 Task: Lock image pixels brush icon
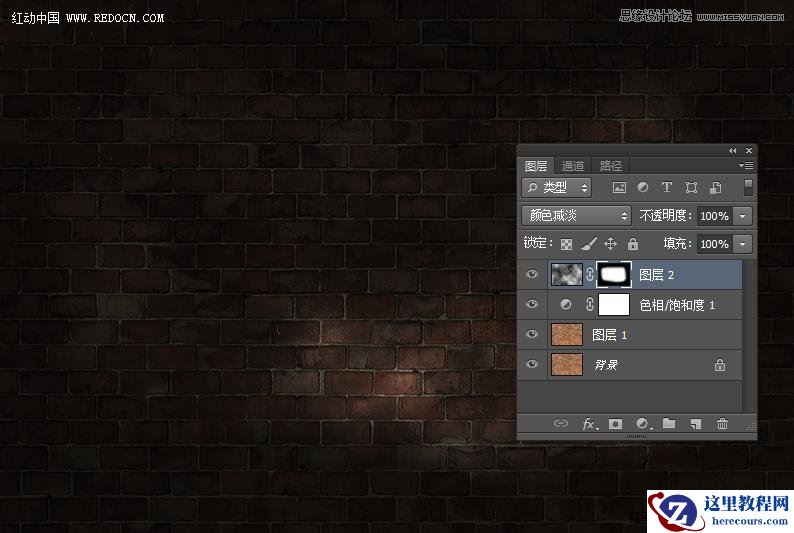coord(588,244)
